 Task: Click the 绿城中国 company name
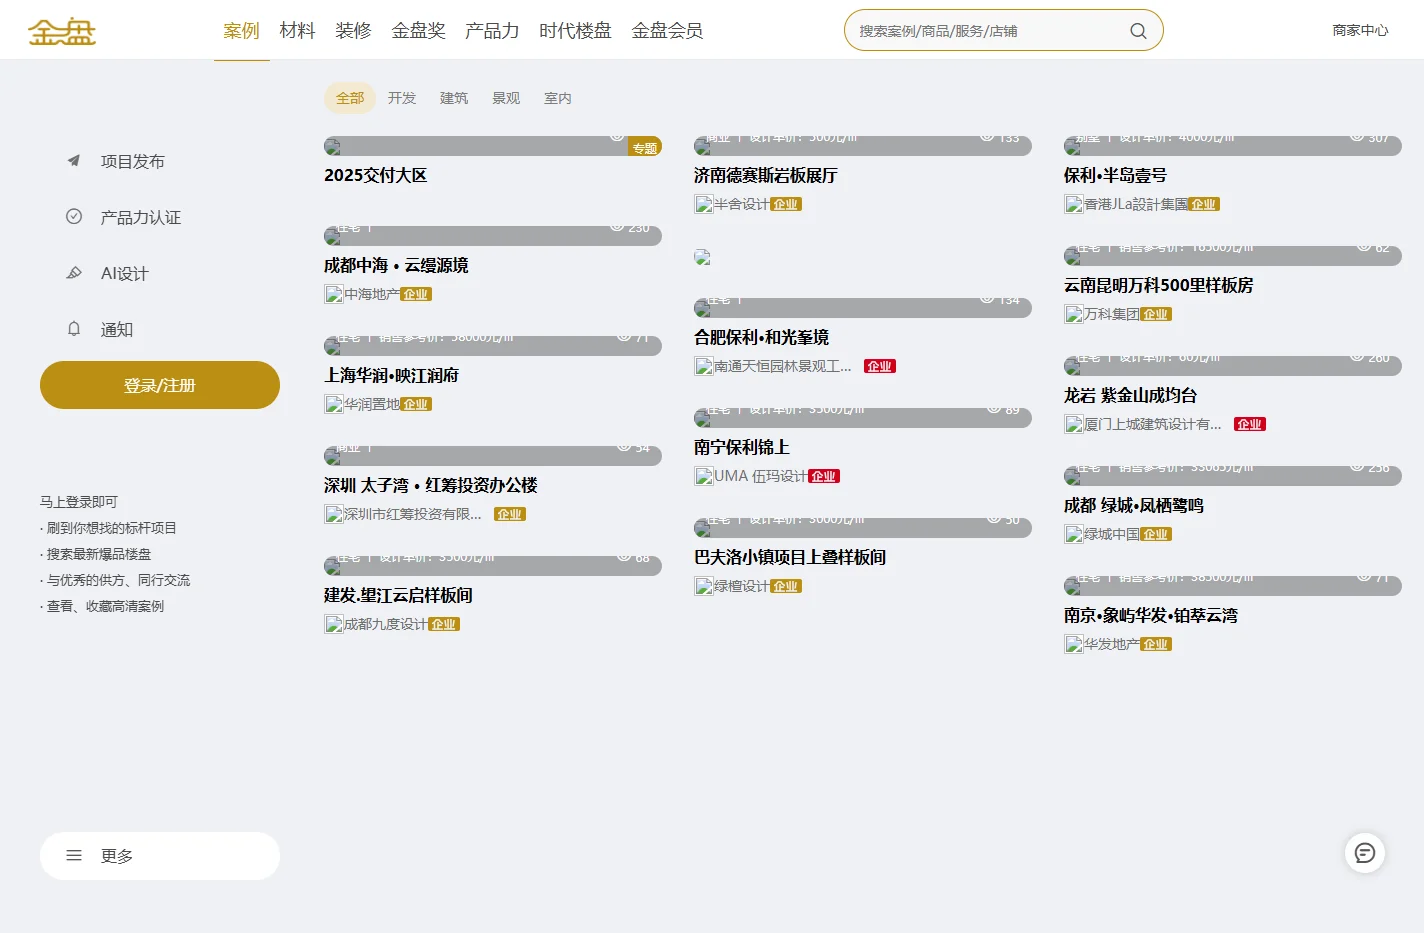click(1112, 534)
